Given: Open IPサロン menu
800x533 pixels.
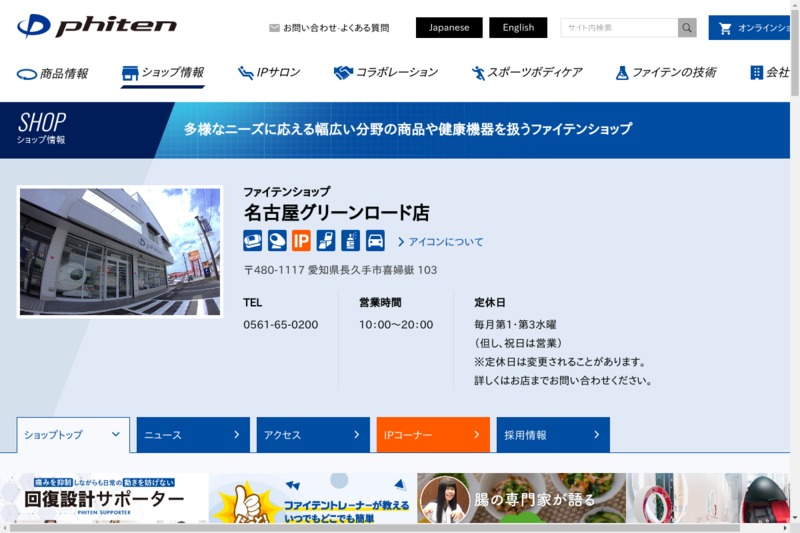Looking at the screenshot, I should [269, 73].
